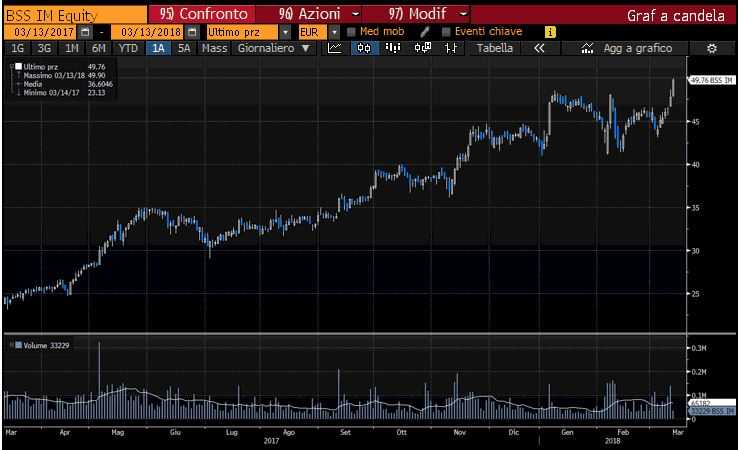Click the 95) Confronto button

click(x=202, y=14)
